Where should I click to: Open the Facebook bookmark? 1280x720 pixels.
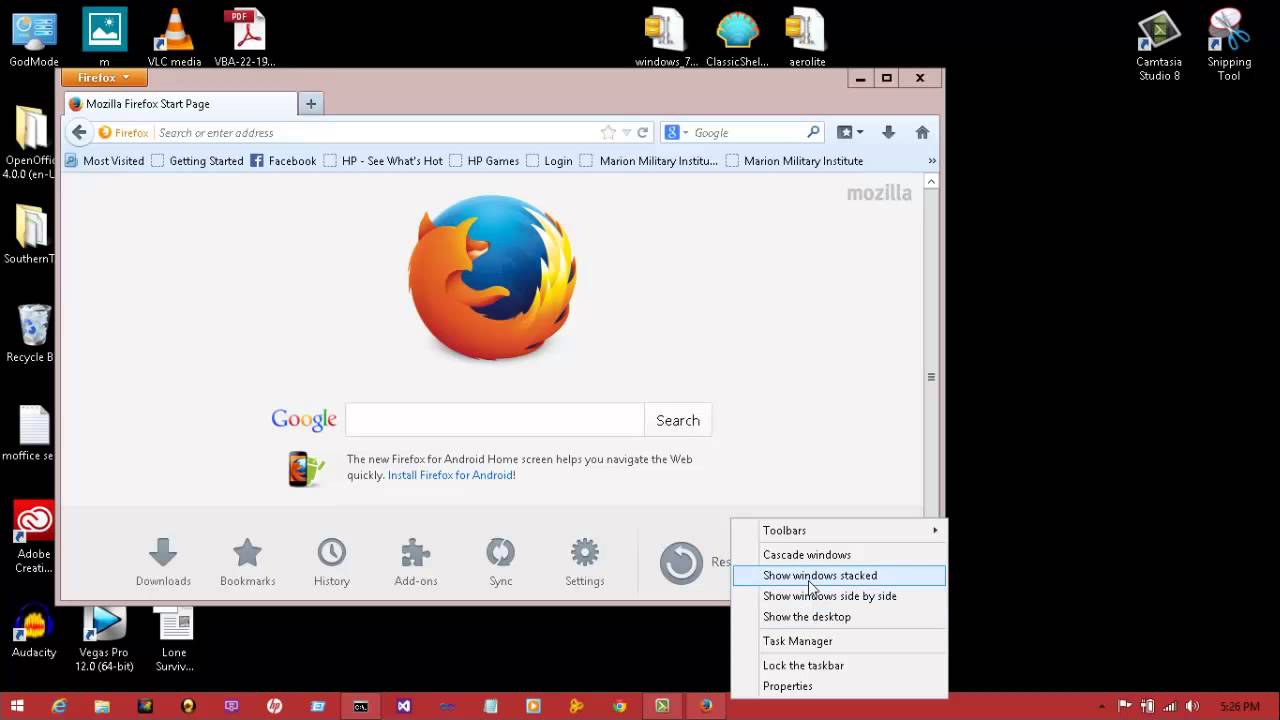[283, 161]
